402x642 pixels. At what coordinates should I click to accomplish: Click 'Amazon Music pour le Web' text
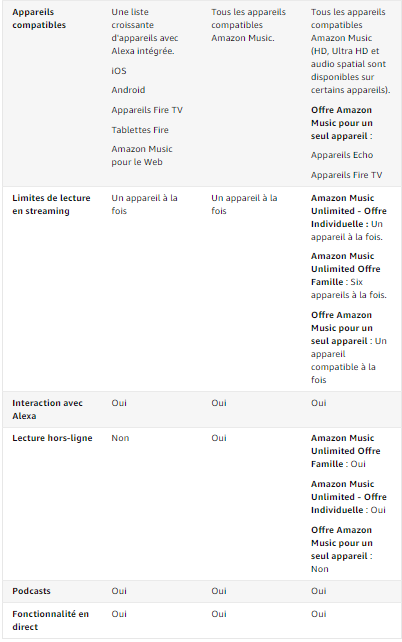142,156
